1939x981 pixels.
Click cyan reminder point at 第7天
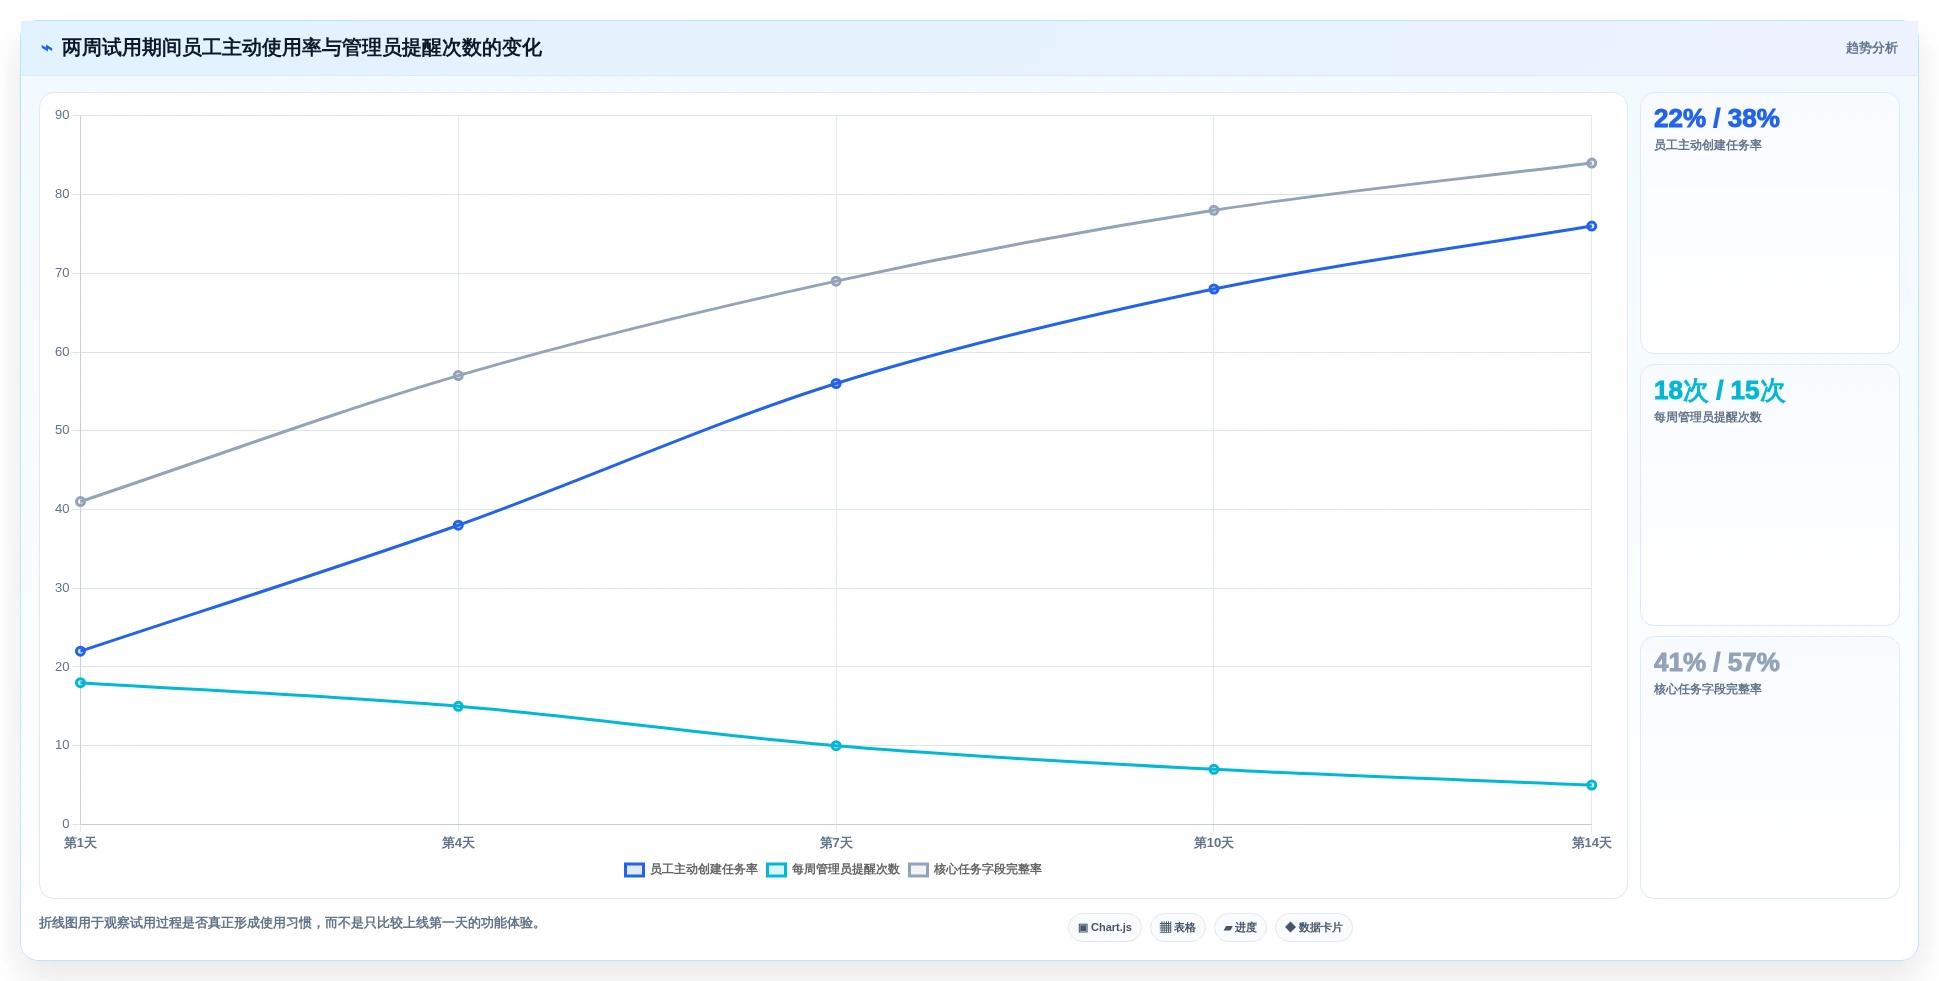[836, 746]
